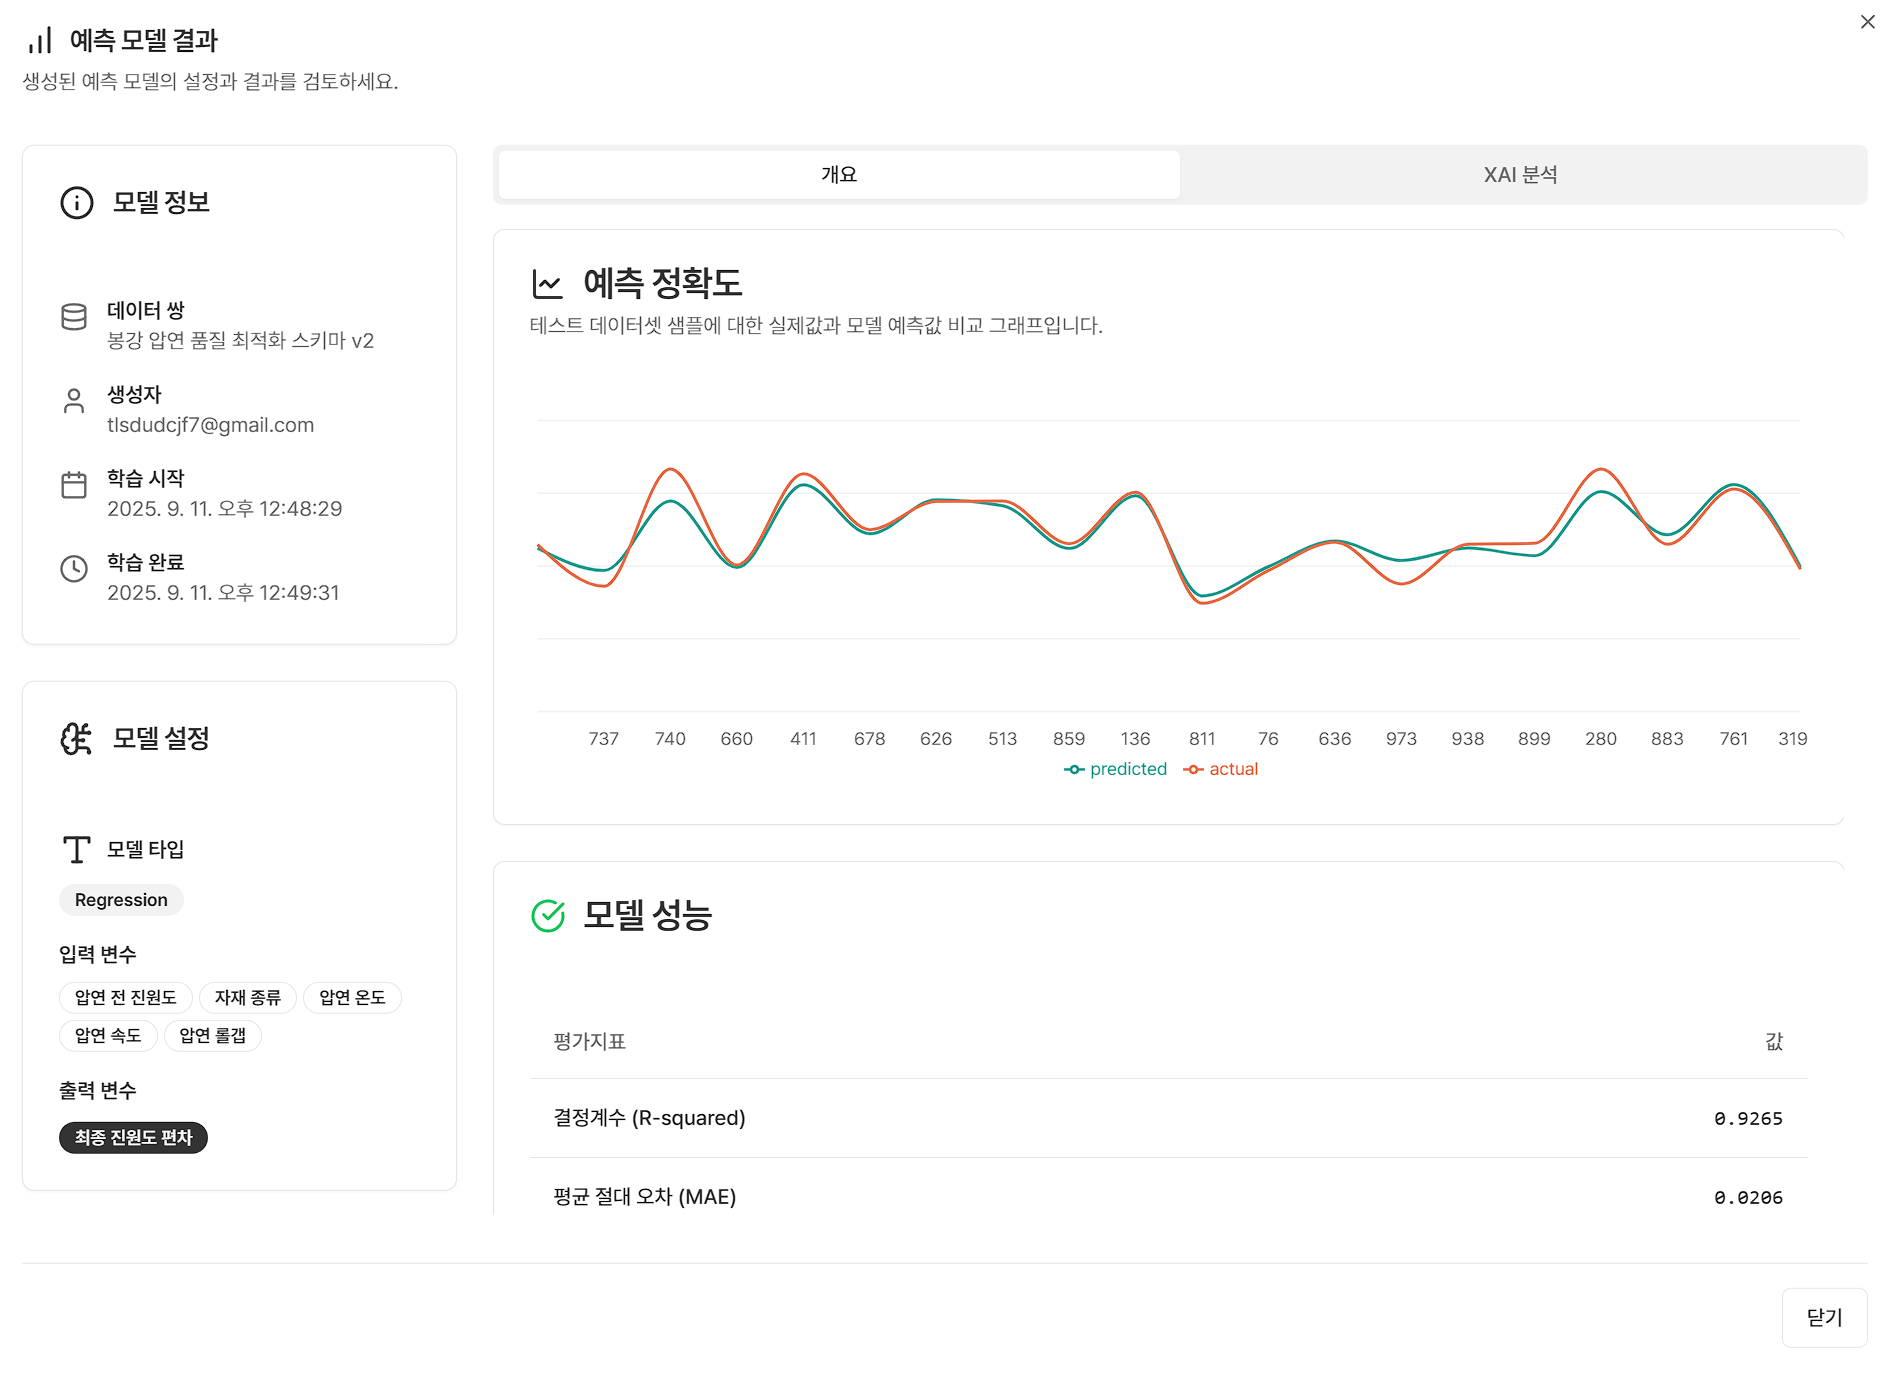Click the info icon next to 모델 정보
The width and height of the screenshot is (1893, 1374).
pos(77,203)
